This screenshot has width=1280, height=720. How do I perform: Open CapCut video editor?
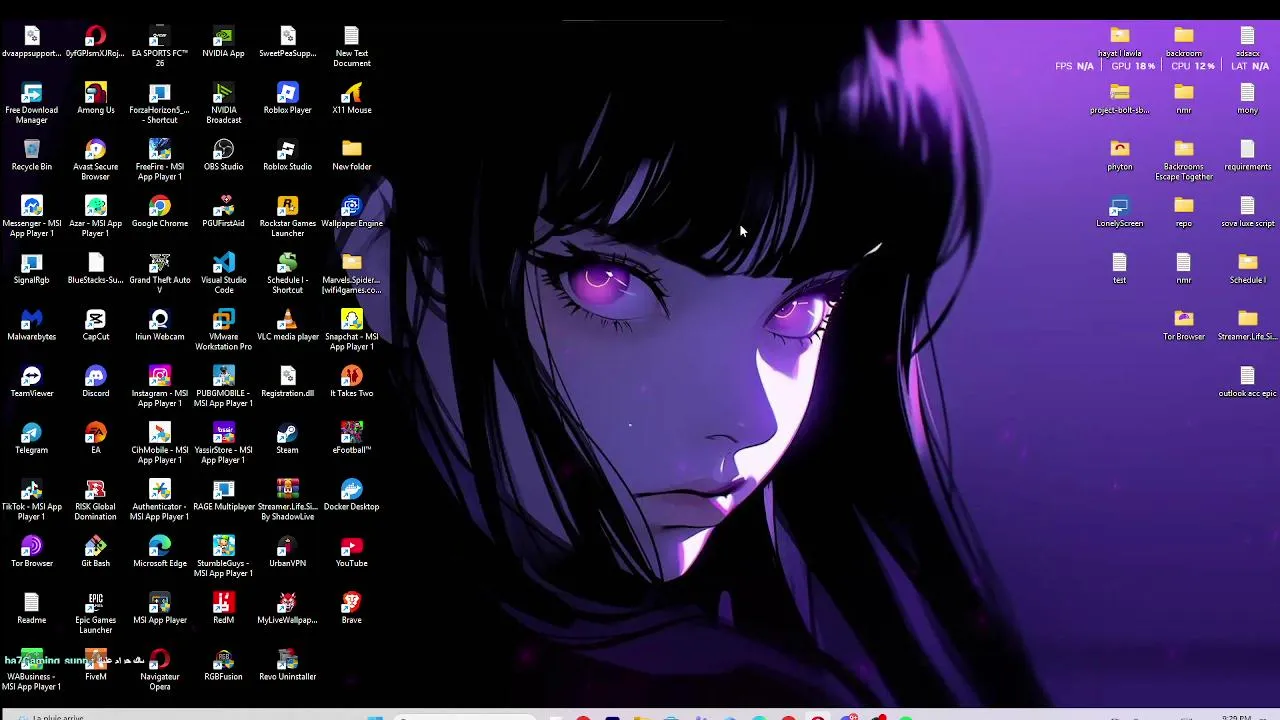[96, 326]
